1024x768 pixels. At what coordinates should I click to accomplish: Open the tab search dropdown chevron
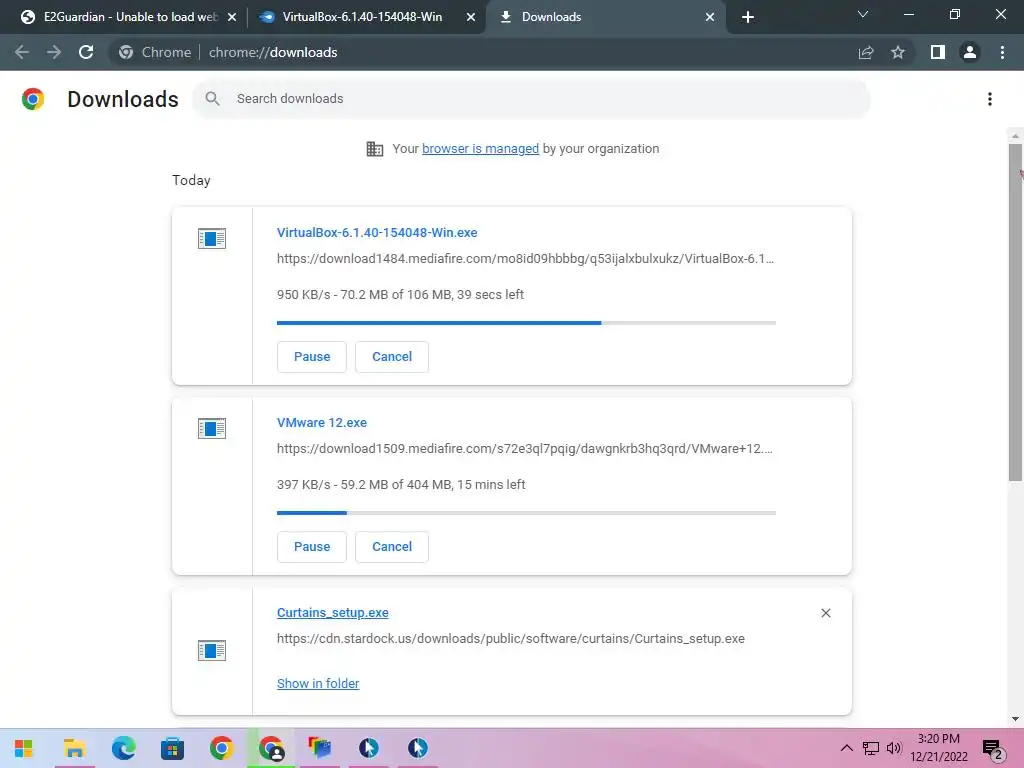pyautogui.click(x=863, y=14)
